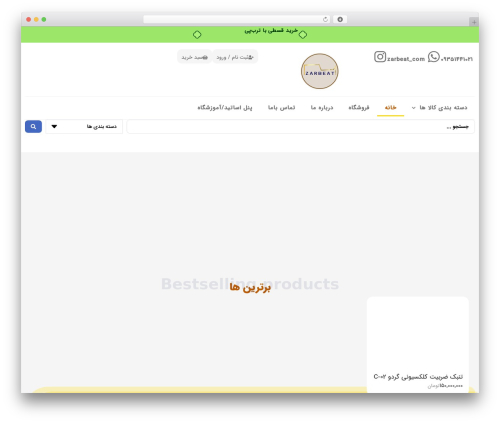Click the left diamond arrow in green banner
Screen dimensions: 500x423
click(197, 35)
